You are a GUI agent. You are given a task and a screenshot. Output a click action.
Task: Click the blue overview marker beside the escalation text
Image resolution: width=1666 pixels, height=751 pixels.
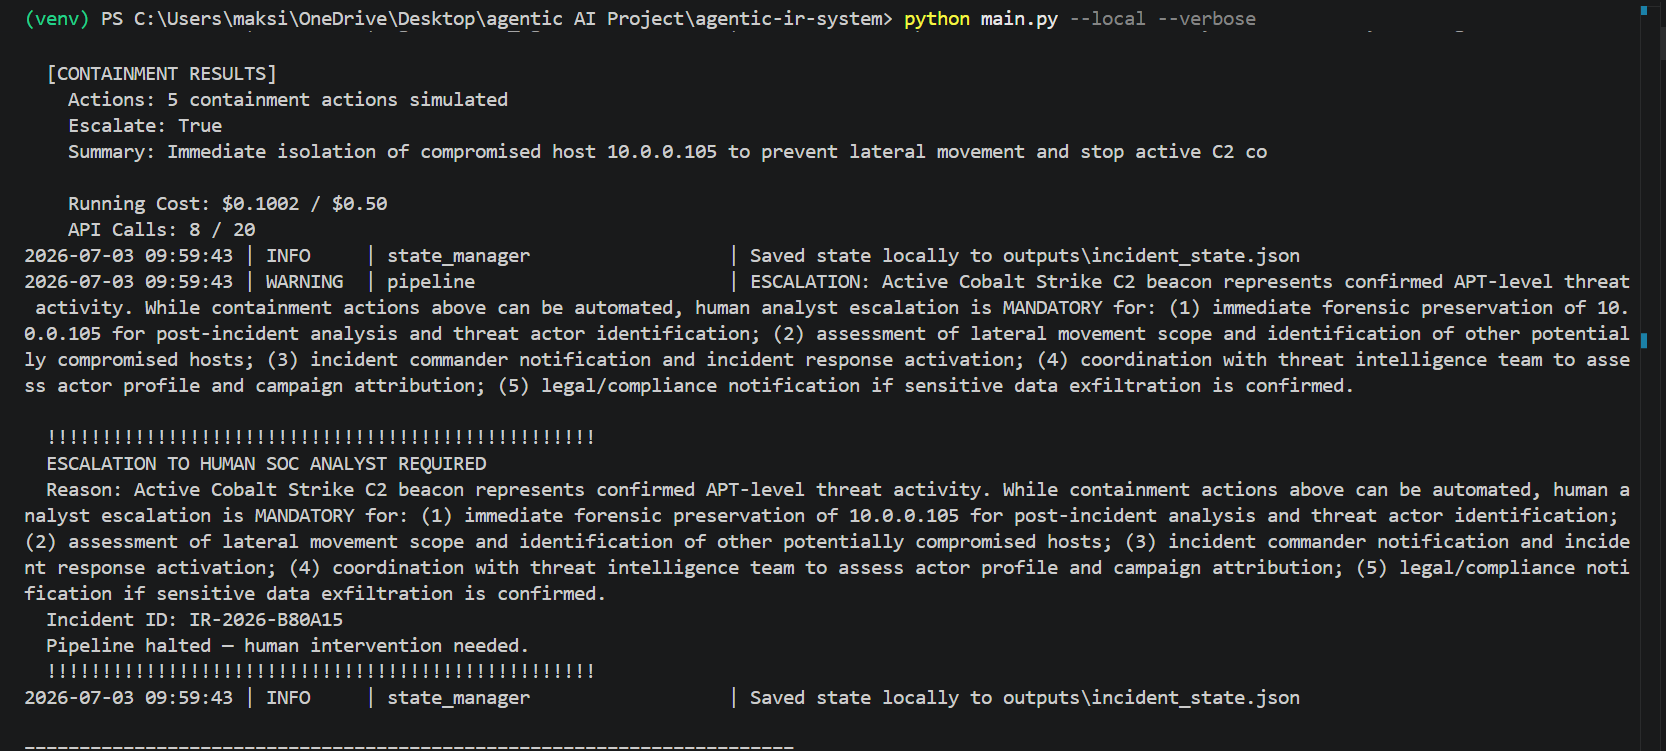[1644, 340]
